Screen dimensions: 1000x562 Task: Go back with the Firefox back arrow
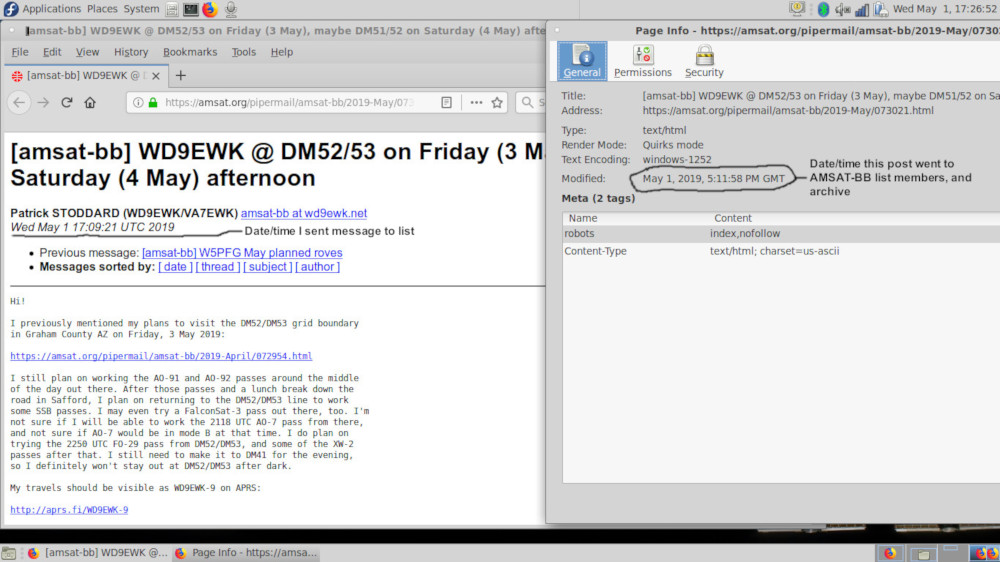tap(19, 102)
